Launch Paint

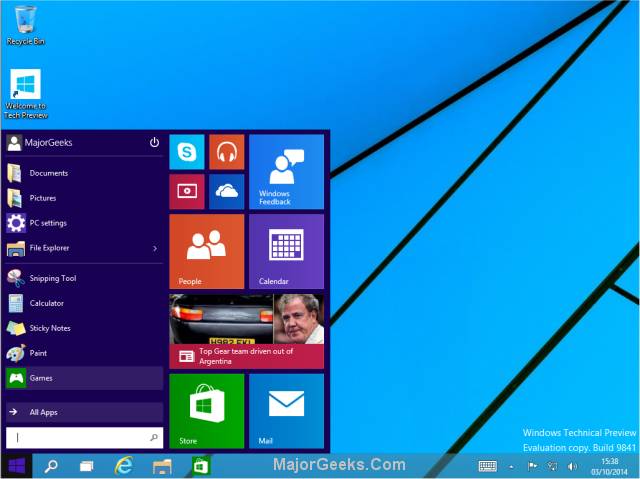tap(84, 353)
